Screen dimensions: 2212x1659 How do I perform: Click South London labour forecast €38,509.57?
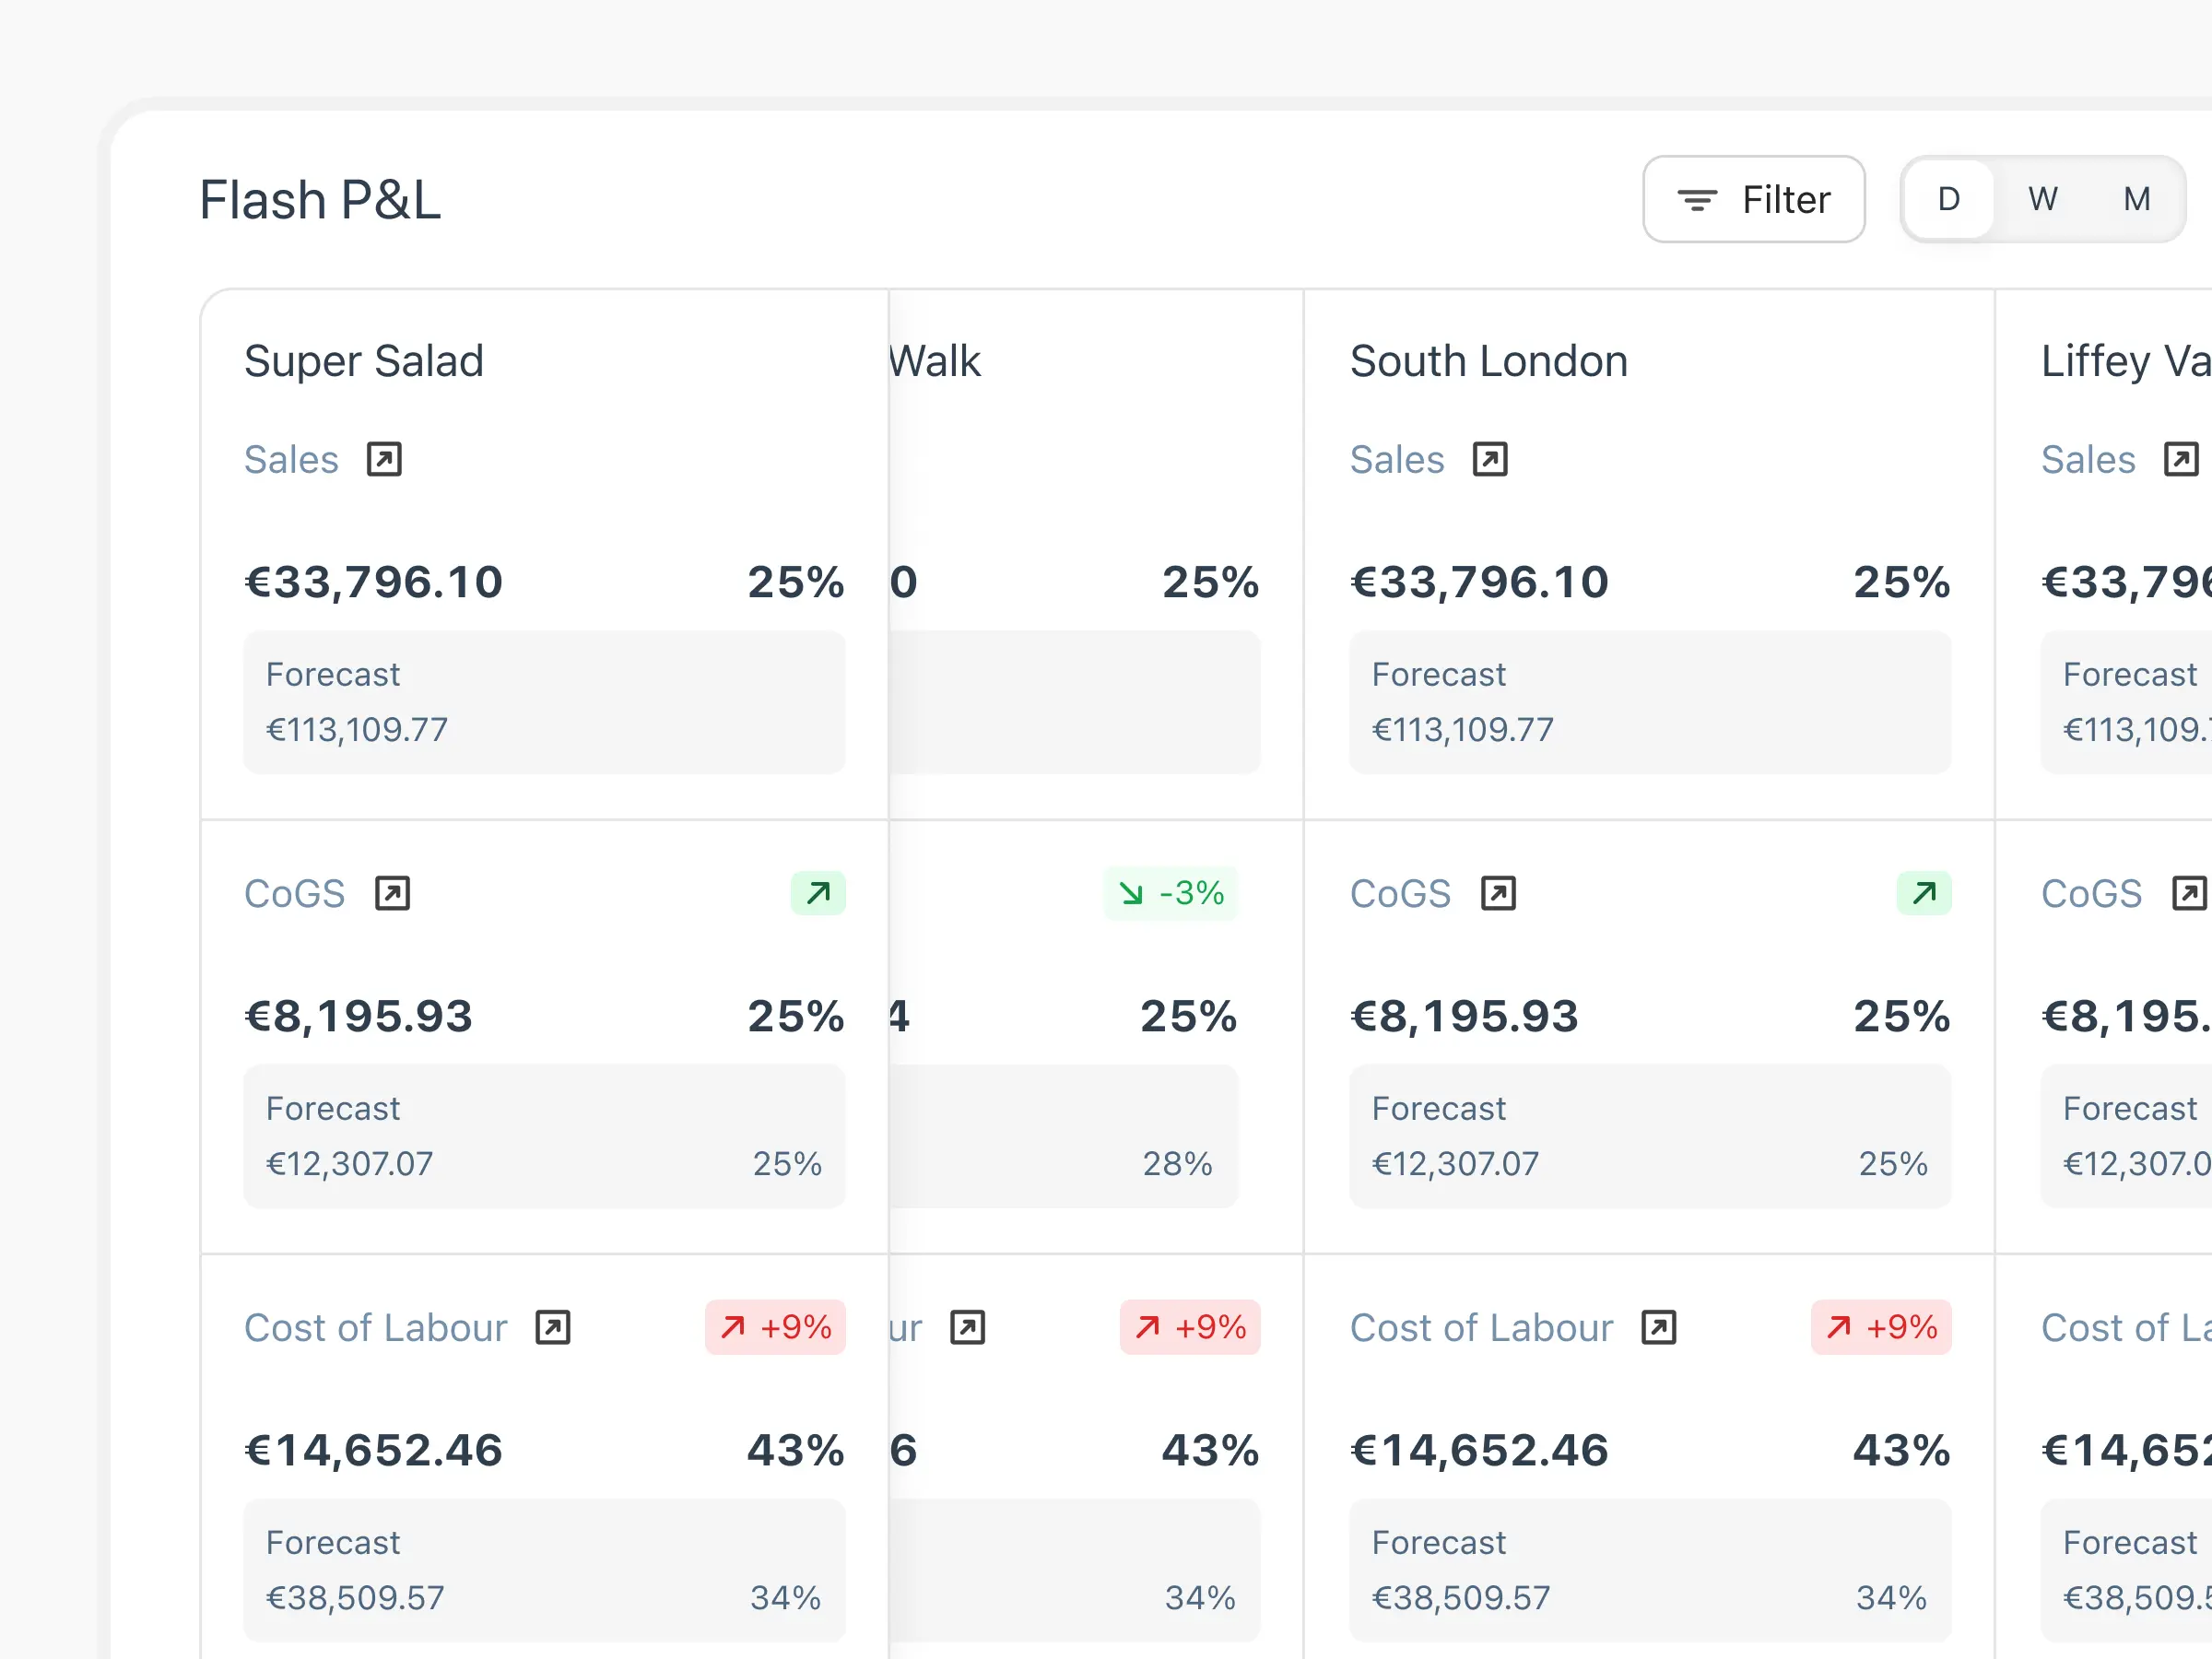point(1461,1597)
